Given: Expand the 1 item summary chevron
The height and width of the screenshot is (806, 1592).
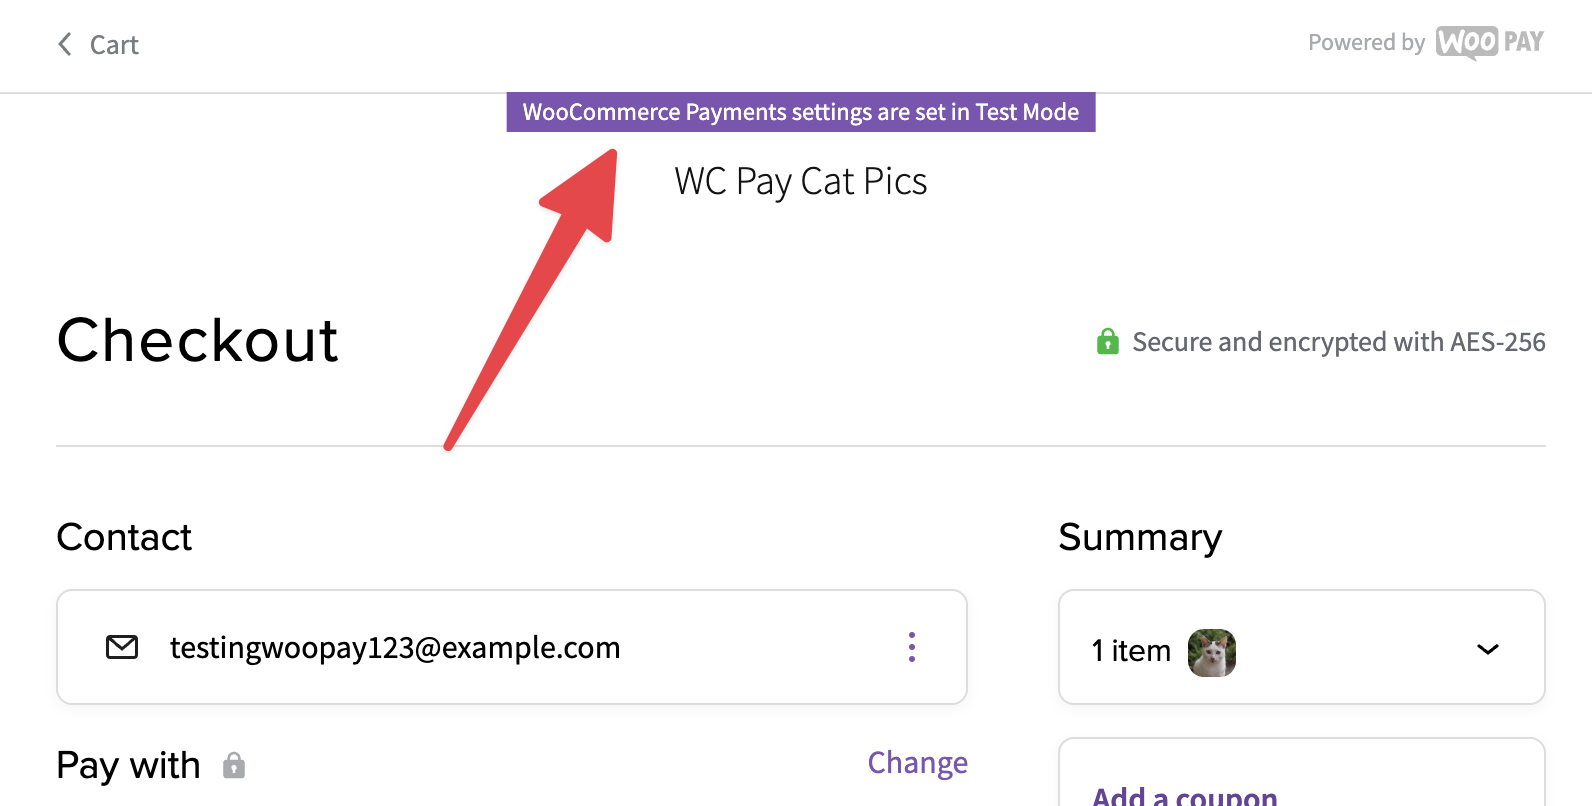Looking at the screenshot, I should [1488, 649].
